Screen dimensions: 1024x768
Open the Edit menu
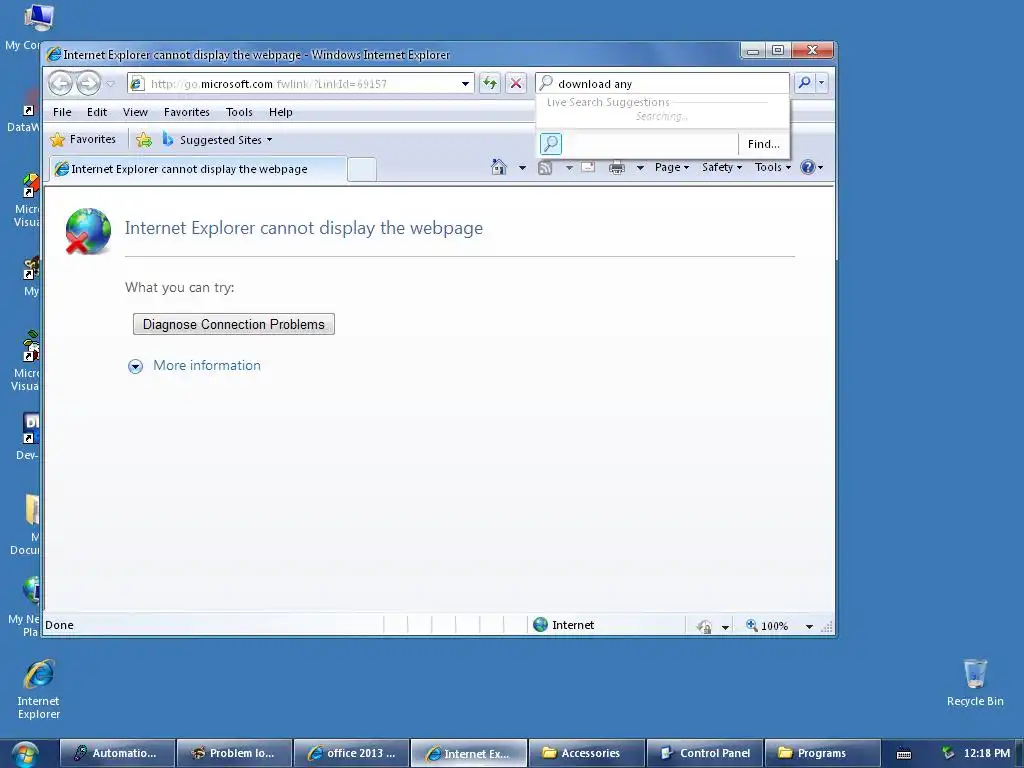[97, 112]
